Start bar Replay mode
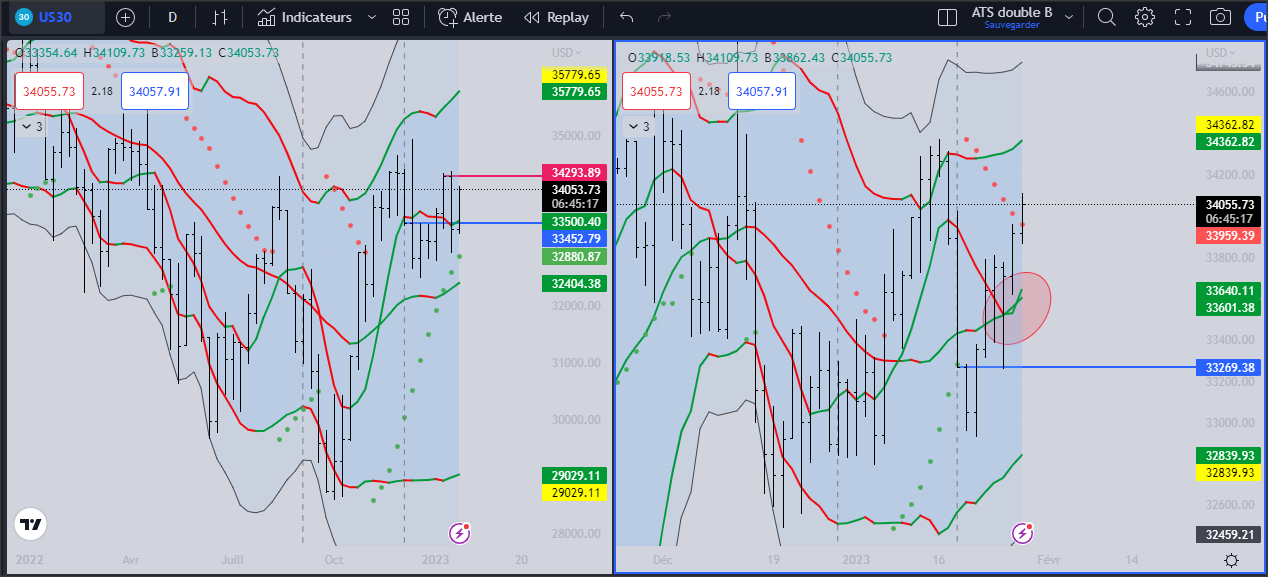 [x=557, y=17]
